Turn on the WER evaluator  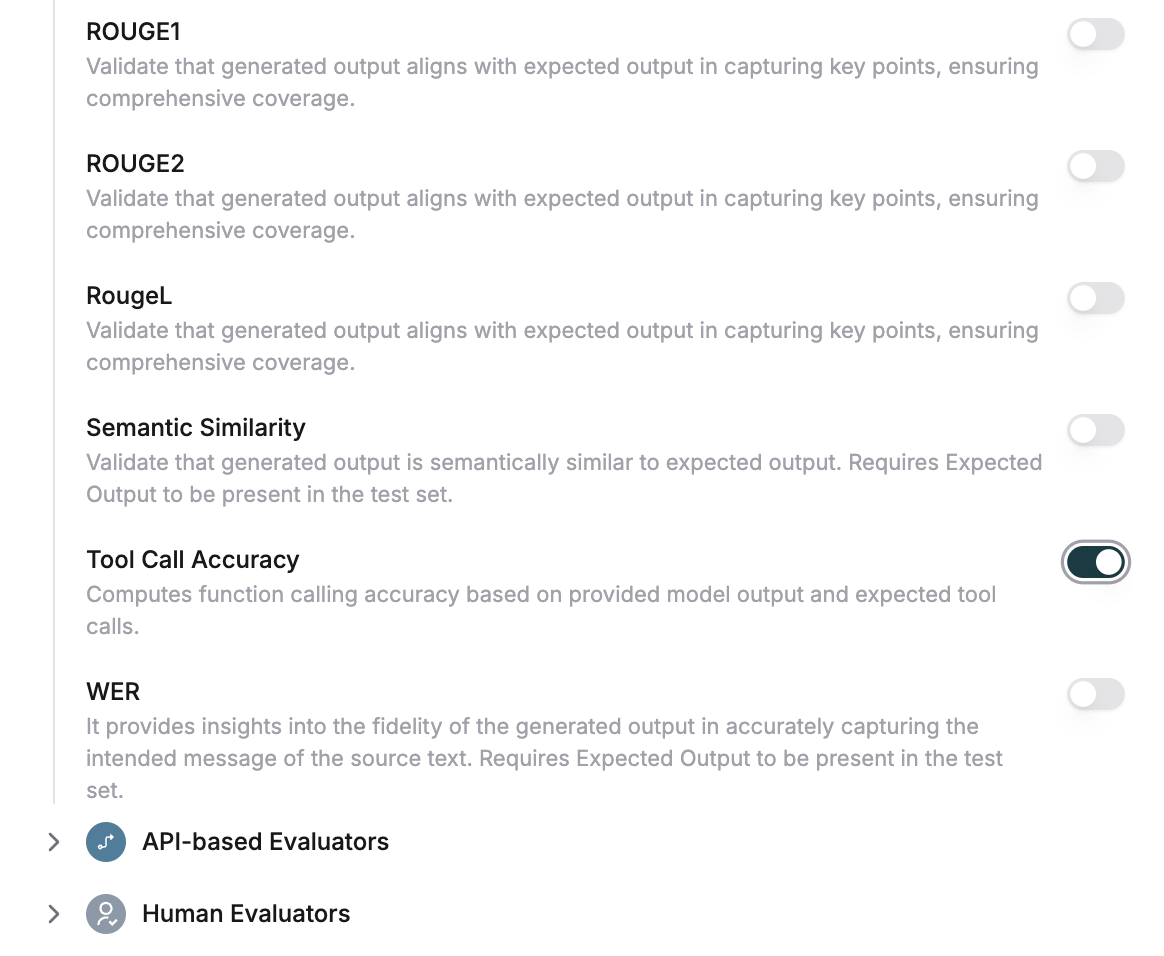coord(1095,694)
